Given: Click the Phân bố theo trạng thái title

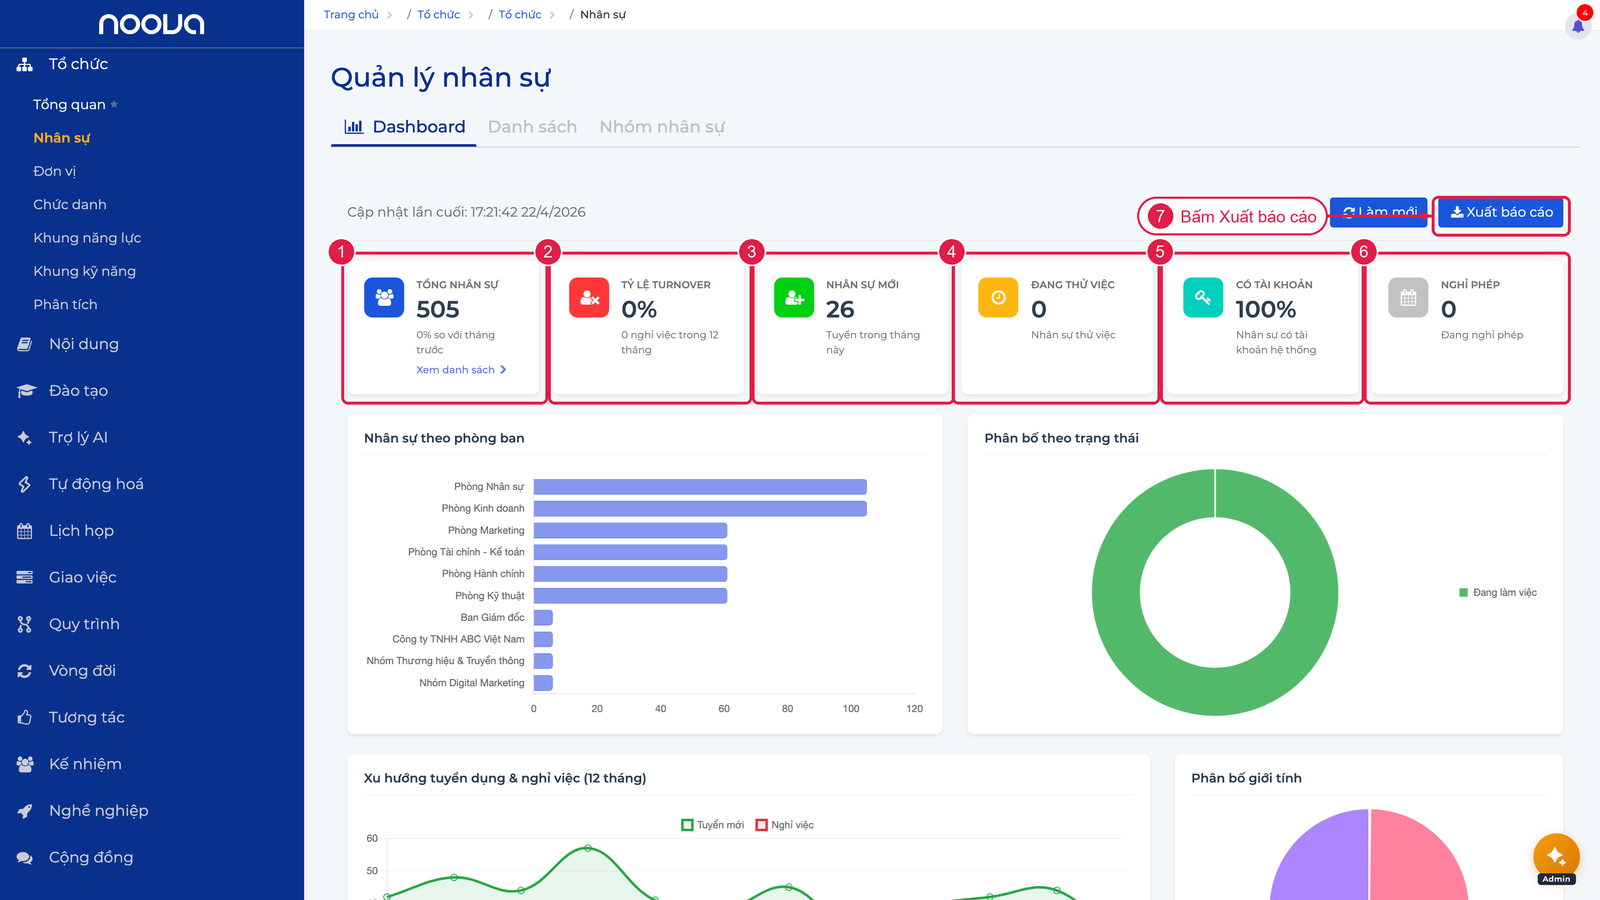Looking at the screenshot, I should [1061, 438].
